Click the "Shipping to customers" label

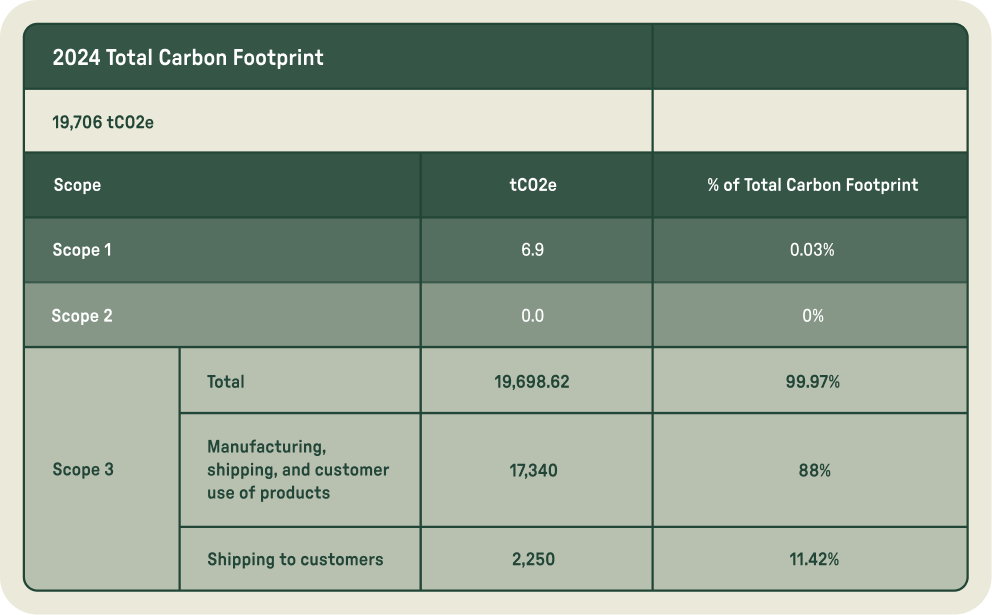click(295, 559)
